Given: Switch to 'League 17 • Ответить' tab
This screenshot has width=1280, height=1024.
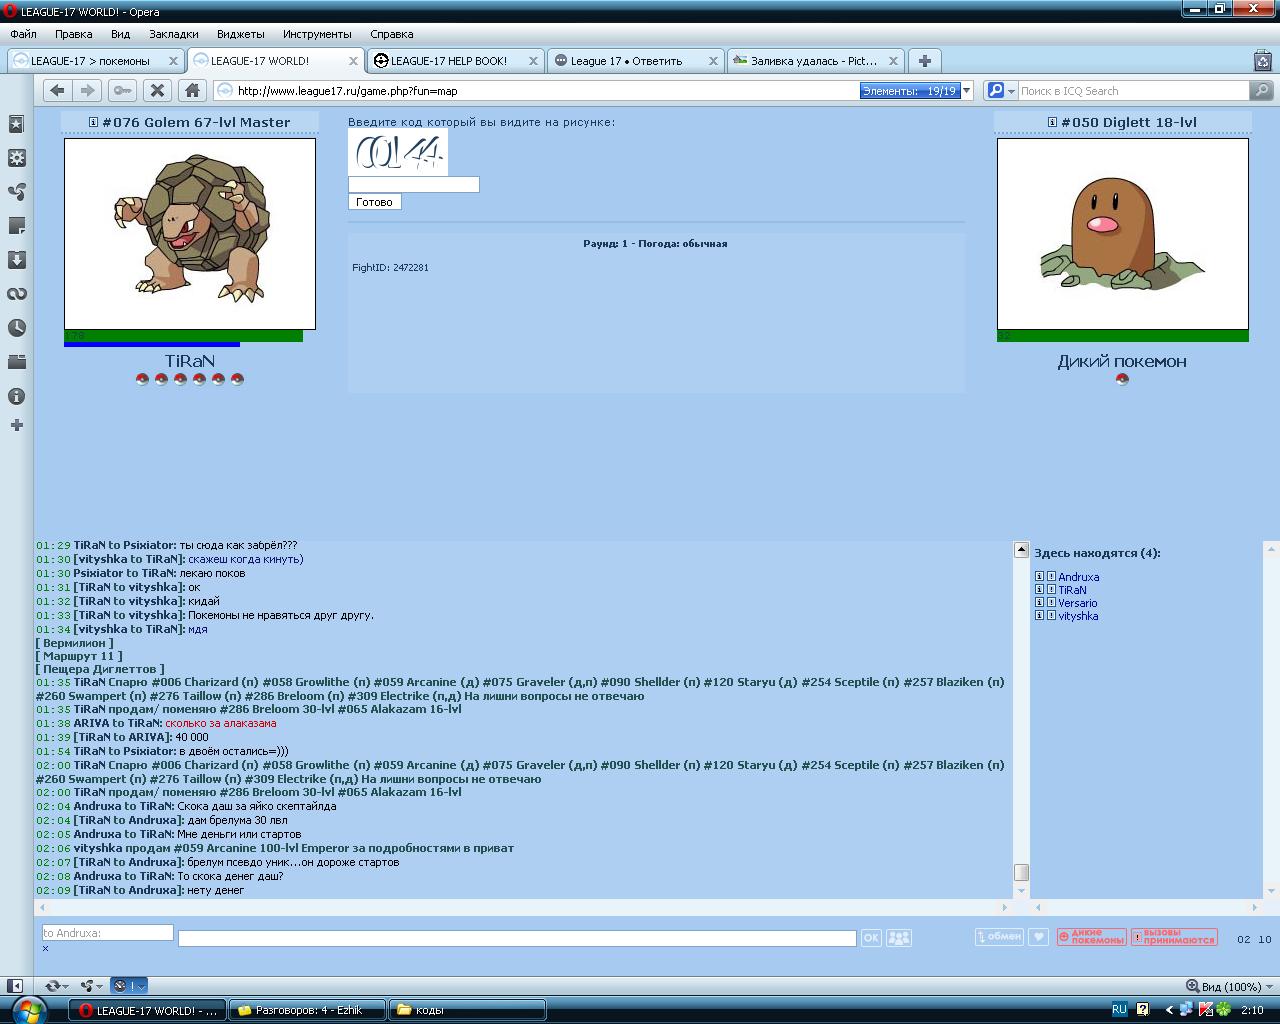Looking at the screenshot, I should [x=635, y=61].
